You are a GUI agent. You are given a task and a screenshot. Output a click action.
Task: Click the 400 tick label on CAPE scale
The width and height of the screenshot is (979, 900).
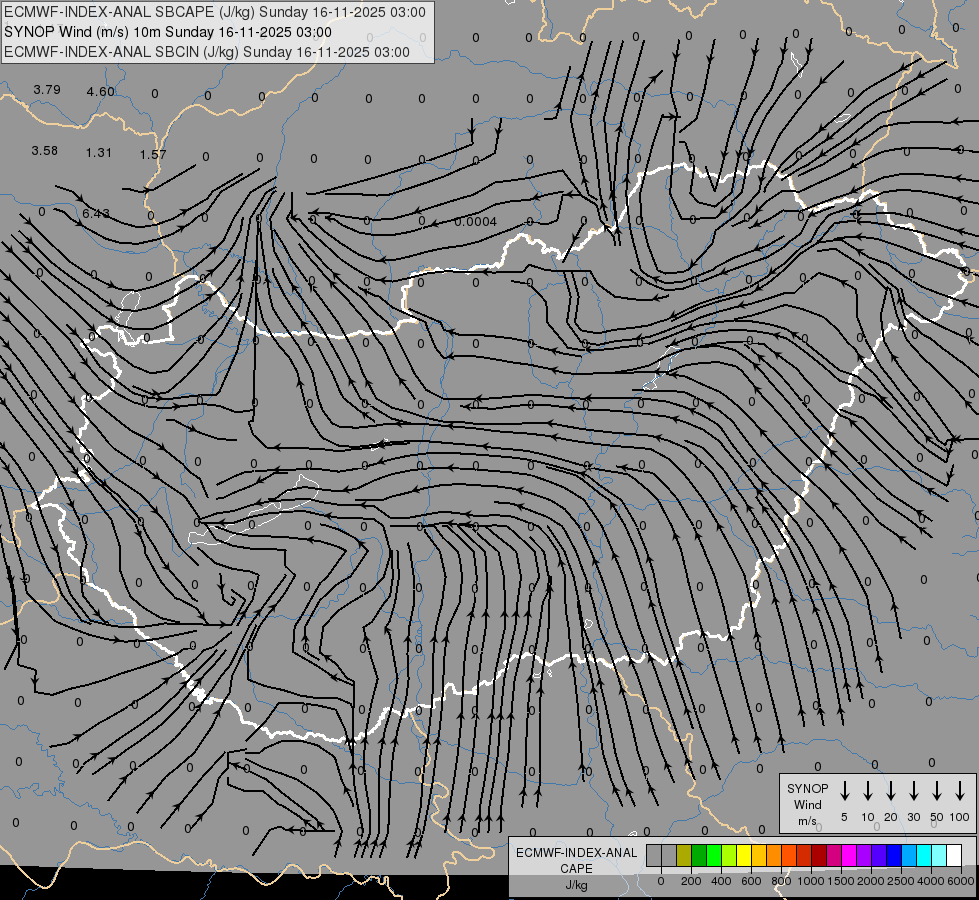tap(721, 881)
